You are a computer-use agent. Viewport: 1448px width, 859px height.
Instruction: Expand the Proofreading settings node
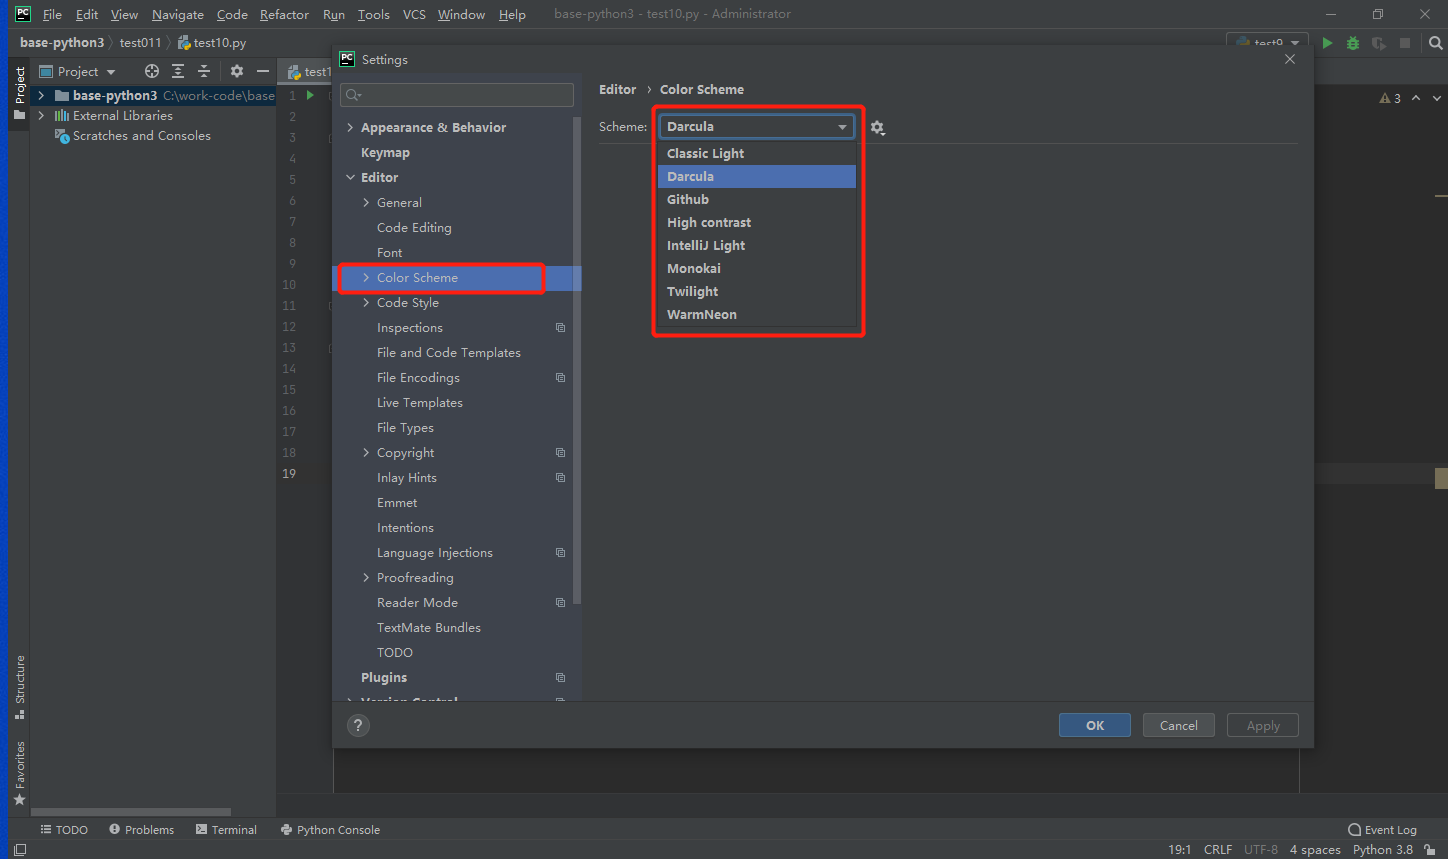pos(366,578)
